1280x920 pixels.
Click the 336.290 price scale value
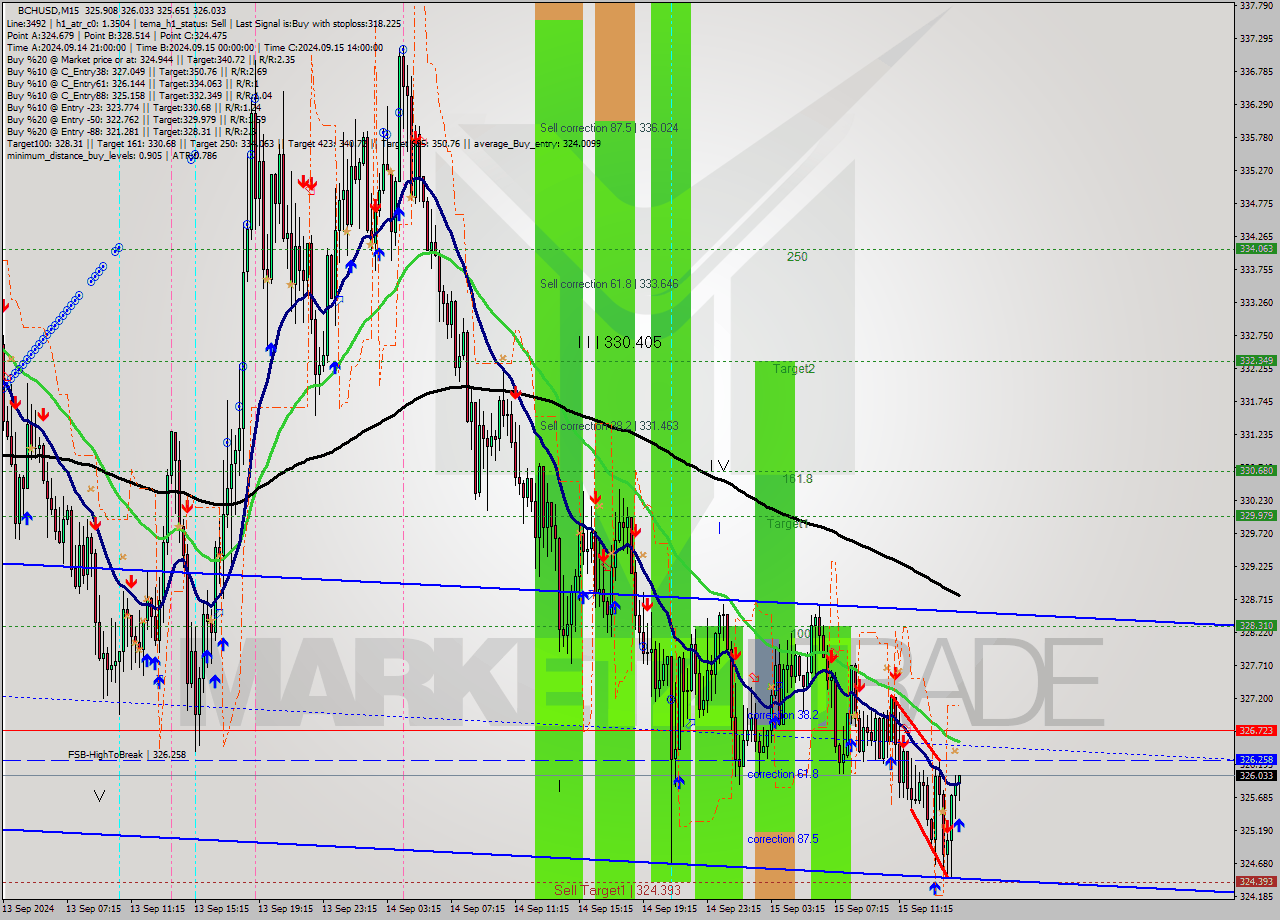pyautogui.click(x=1256, y=104)
